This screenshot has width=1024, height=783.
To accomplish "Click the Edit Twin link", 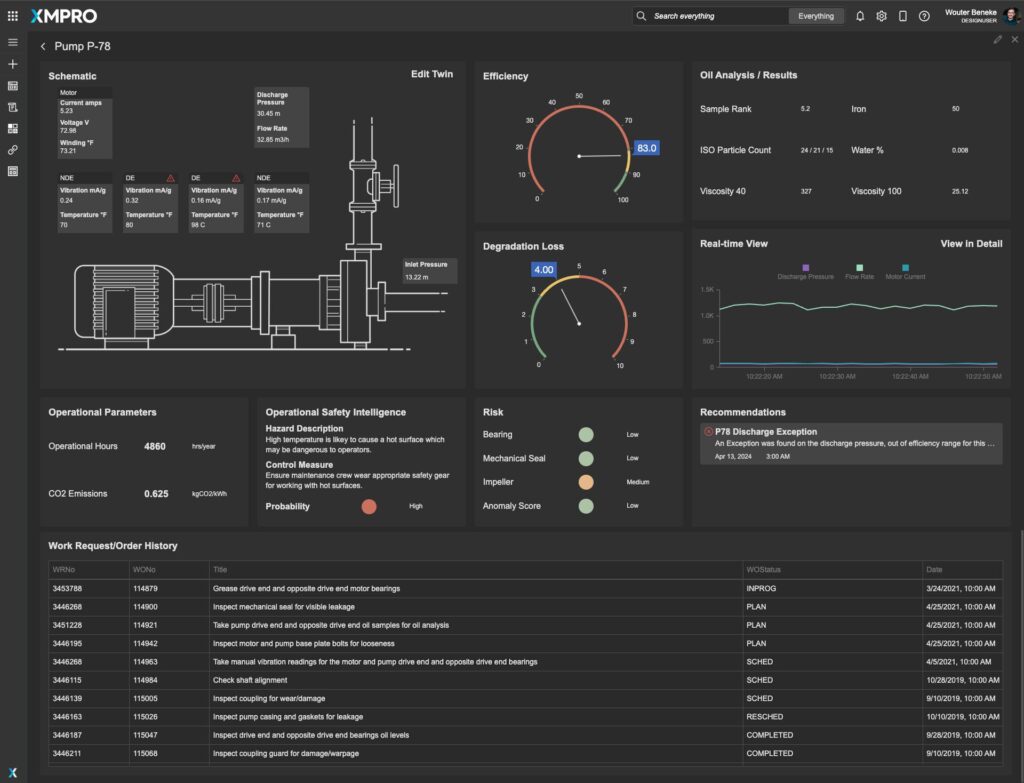I will pos(431,74).
